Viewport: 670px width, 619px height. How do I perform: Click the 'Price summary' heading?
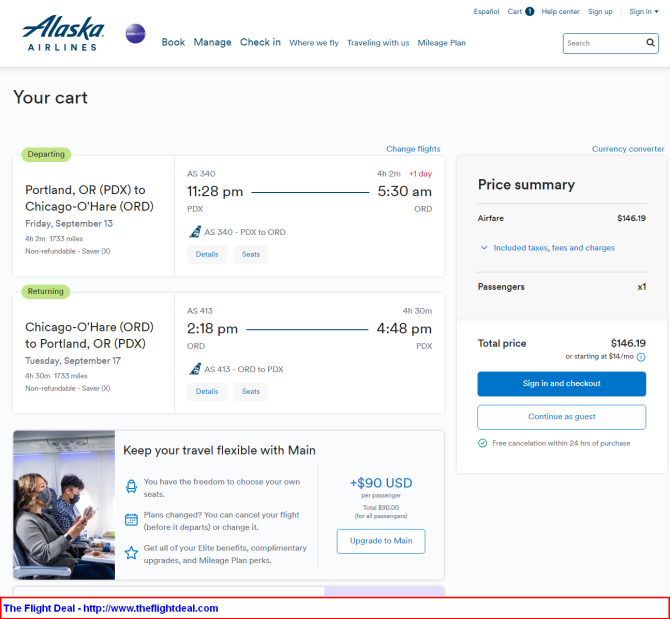pos(526,185)
